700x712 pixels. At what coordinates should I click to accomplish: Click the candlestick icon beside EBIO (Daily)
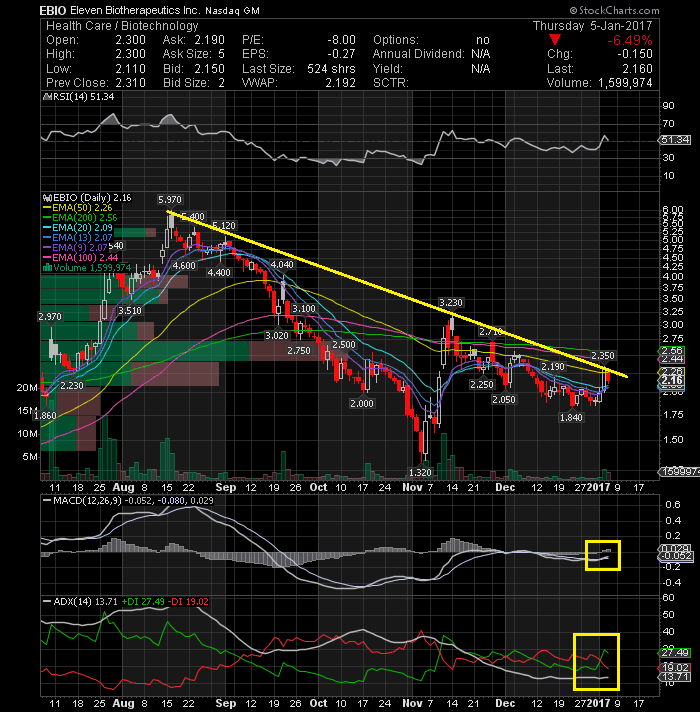tap(46, 198)
